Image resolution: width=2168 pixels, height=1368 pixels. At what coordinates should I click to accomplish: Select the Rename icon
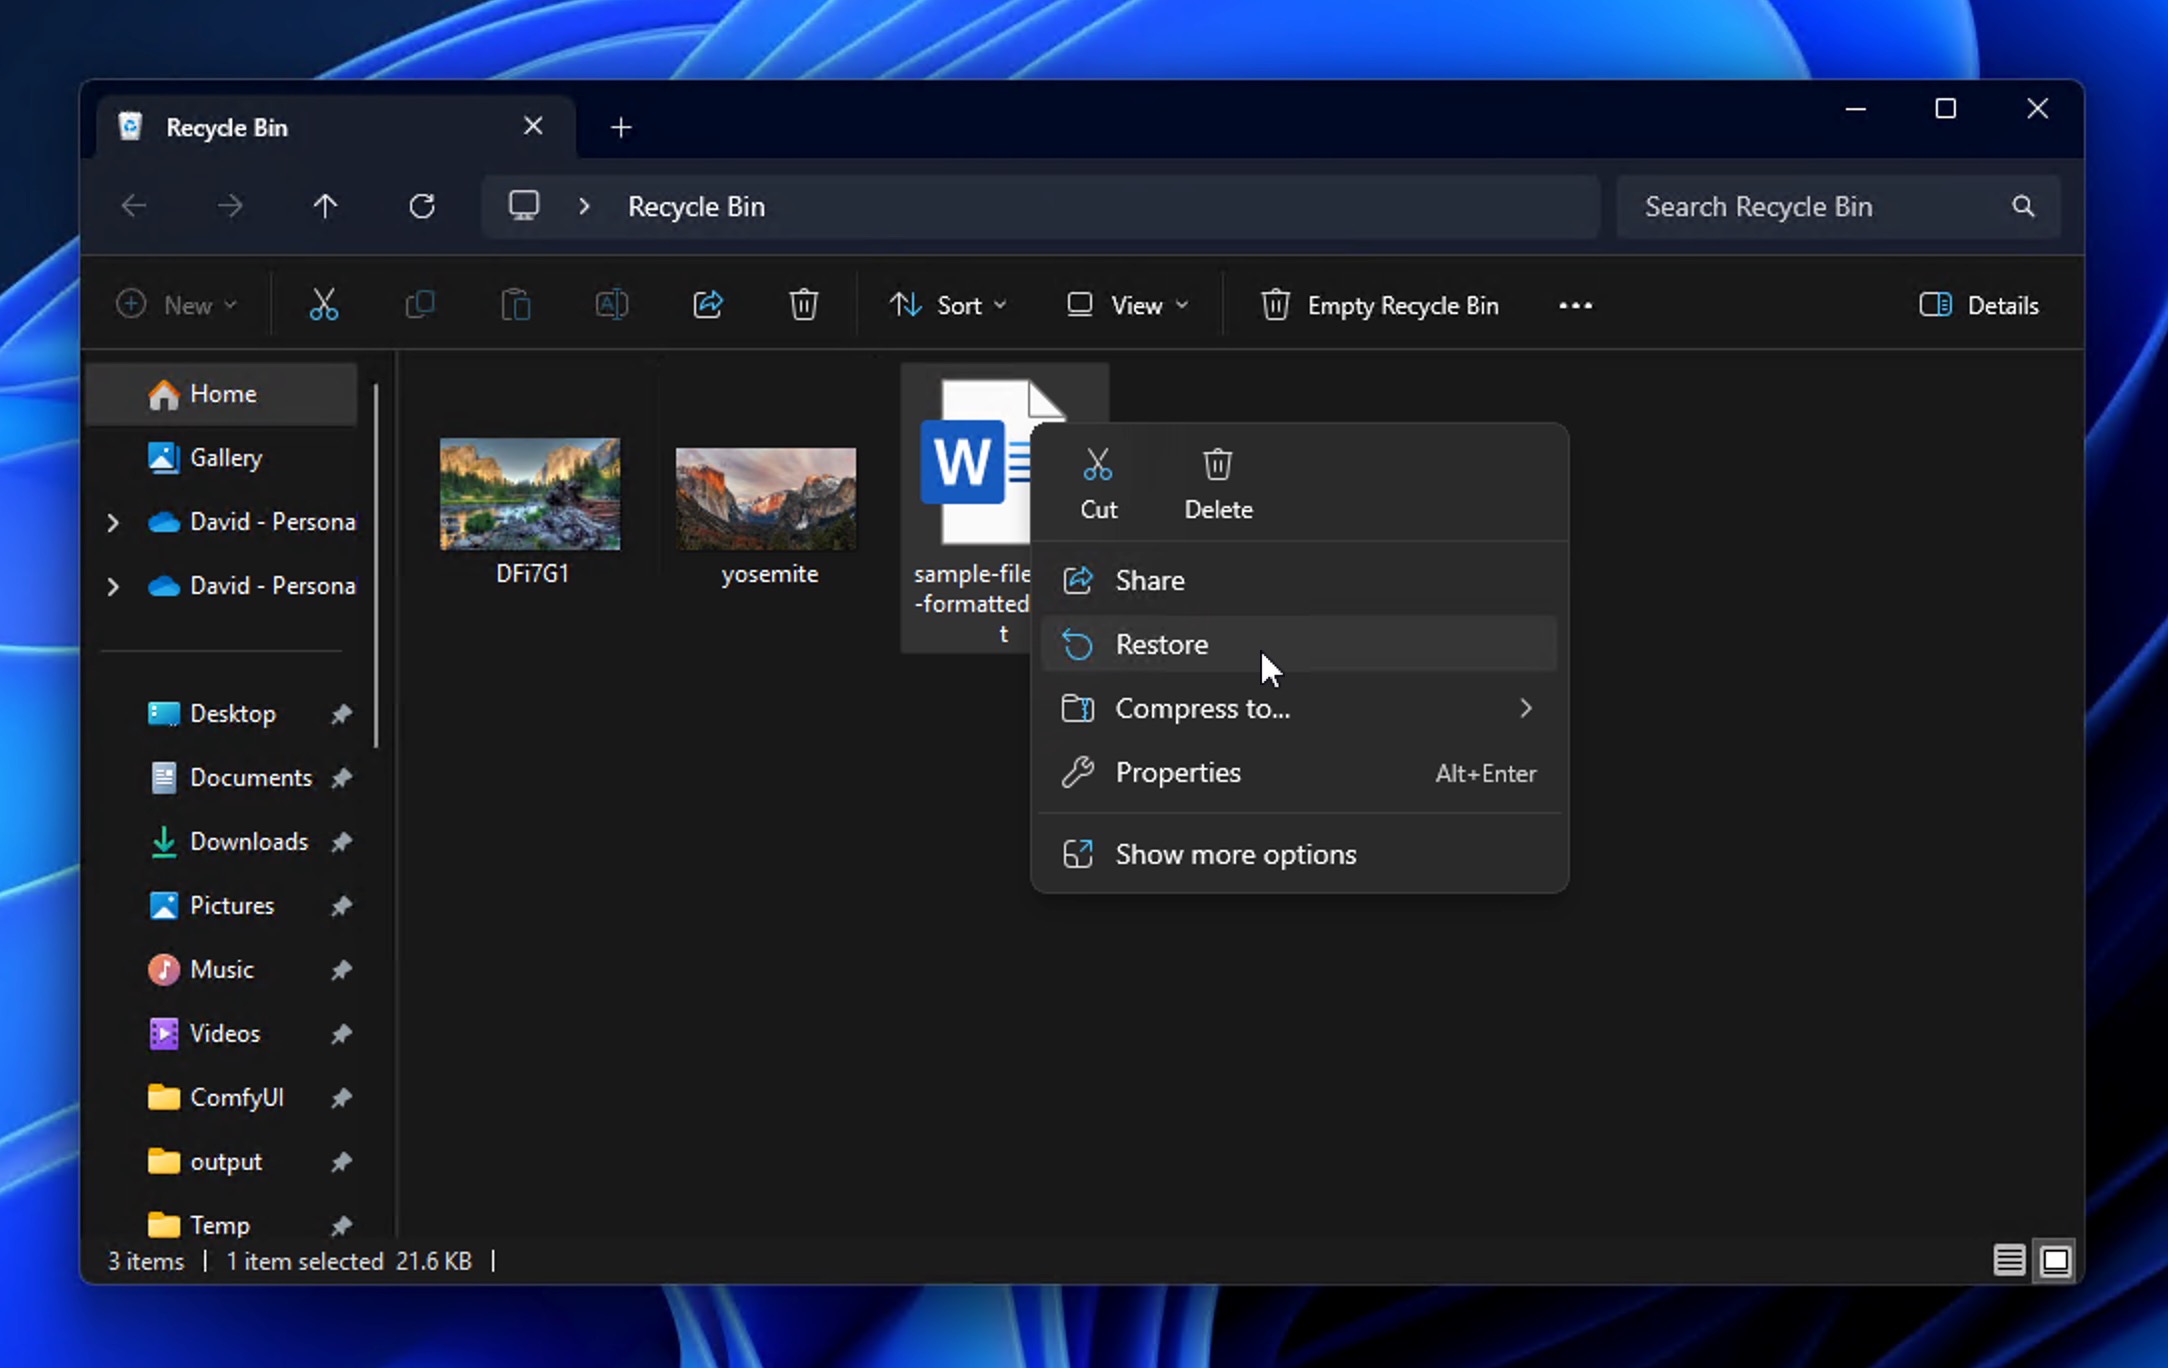point(611,305)
